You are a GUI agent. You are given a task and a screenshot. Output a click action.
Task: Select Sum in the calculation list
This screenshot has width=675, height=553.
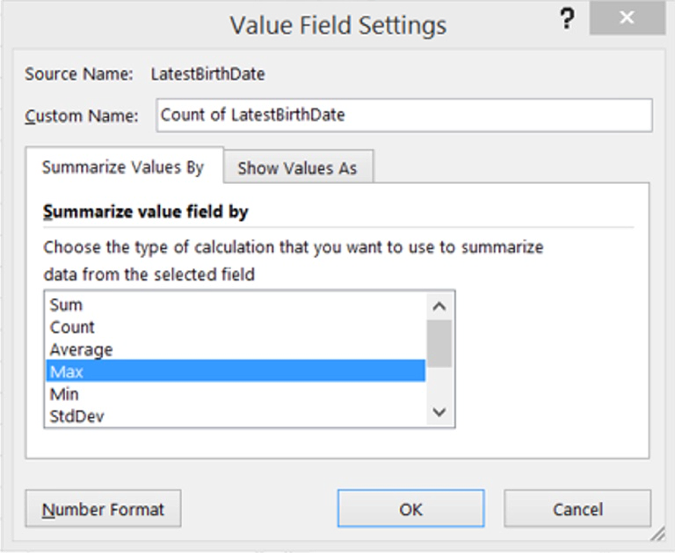(66, 305)
